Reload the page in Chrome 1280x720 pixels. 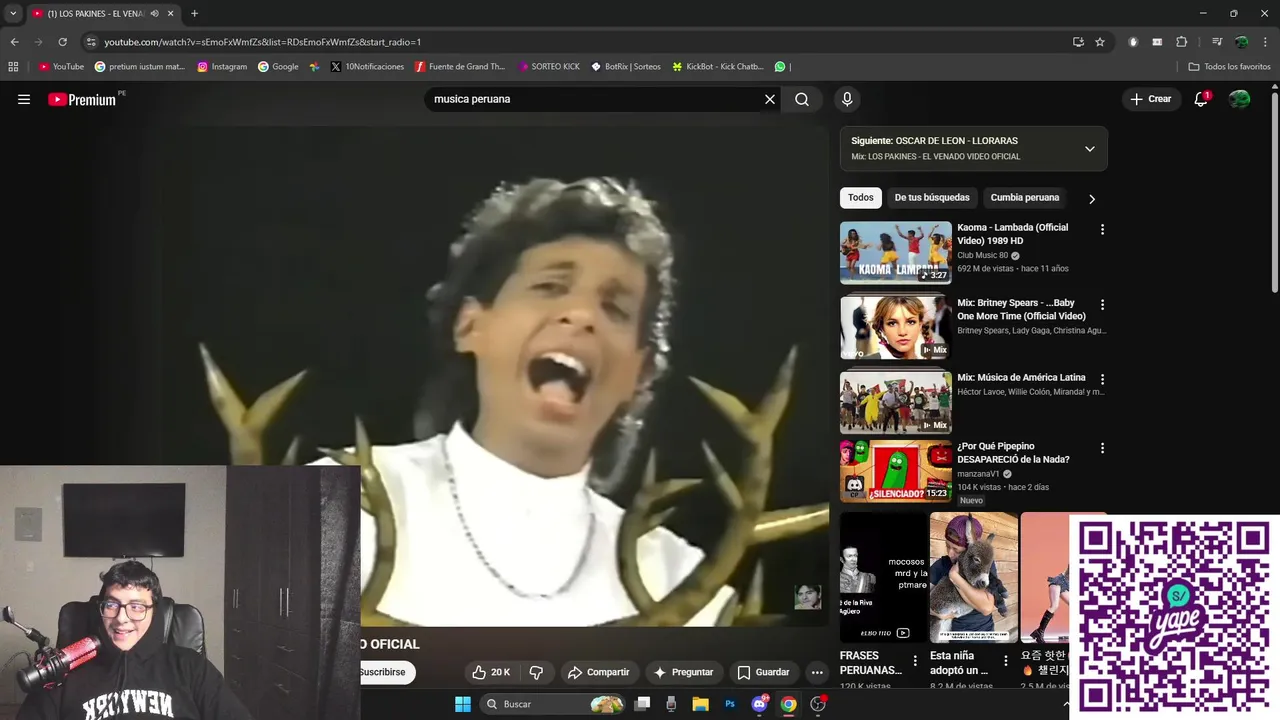pos(62,42)
